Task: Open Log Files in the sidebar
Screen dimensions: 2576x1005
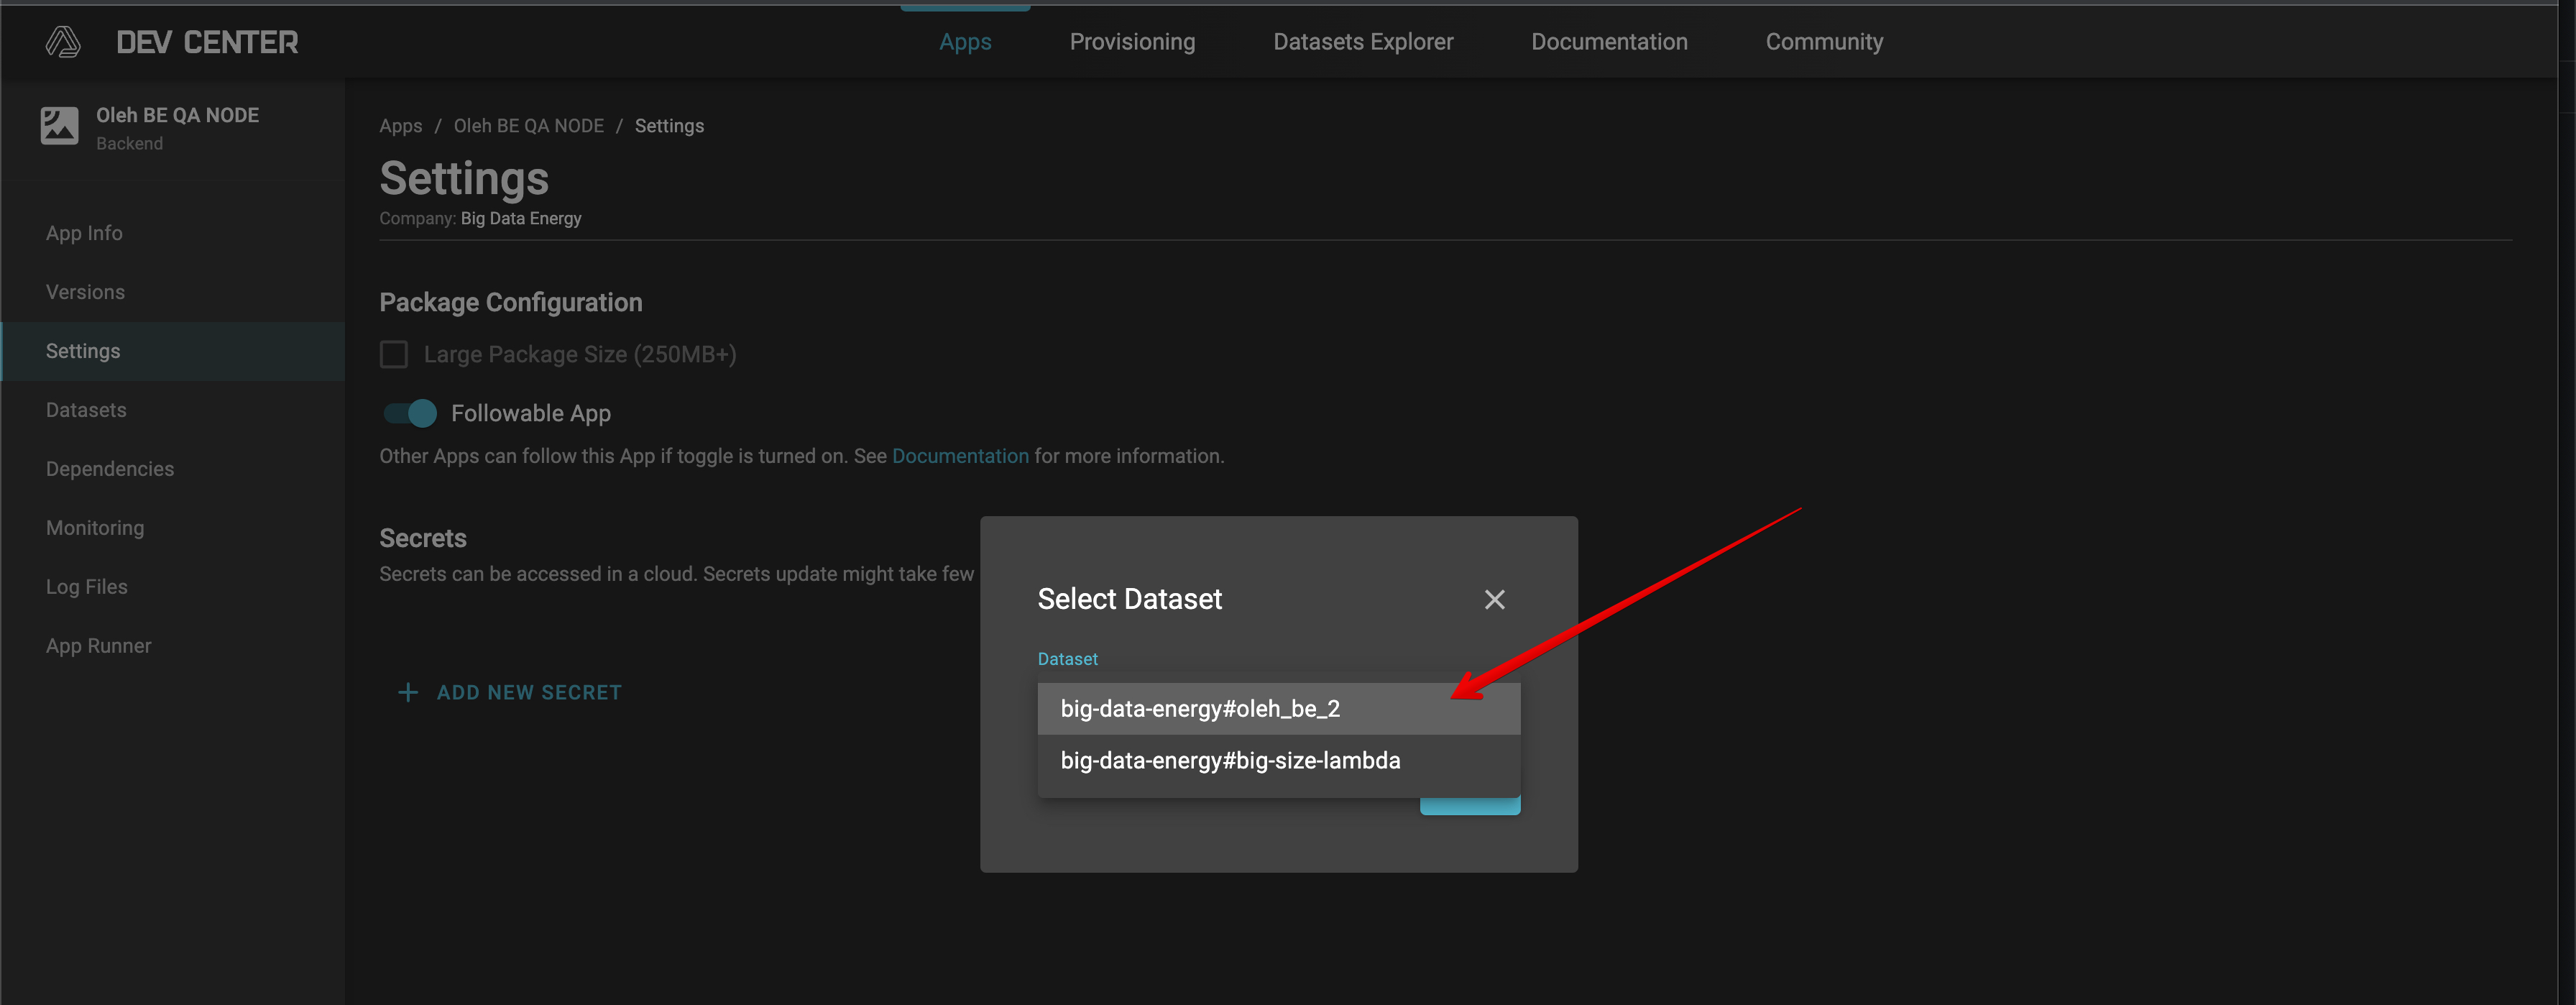Action: tap(173, 587)
